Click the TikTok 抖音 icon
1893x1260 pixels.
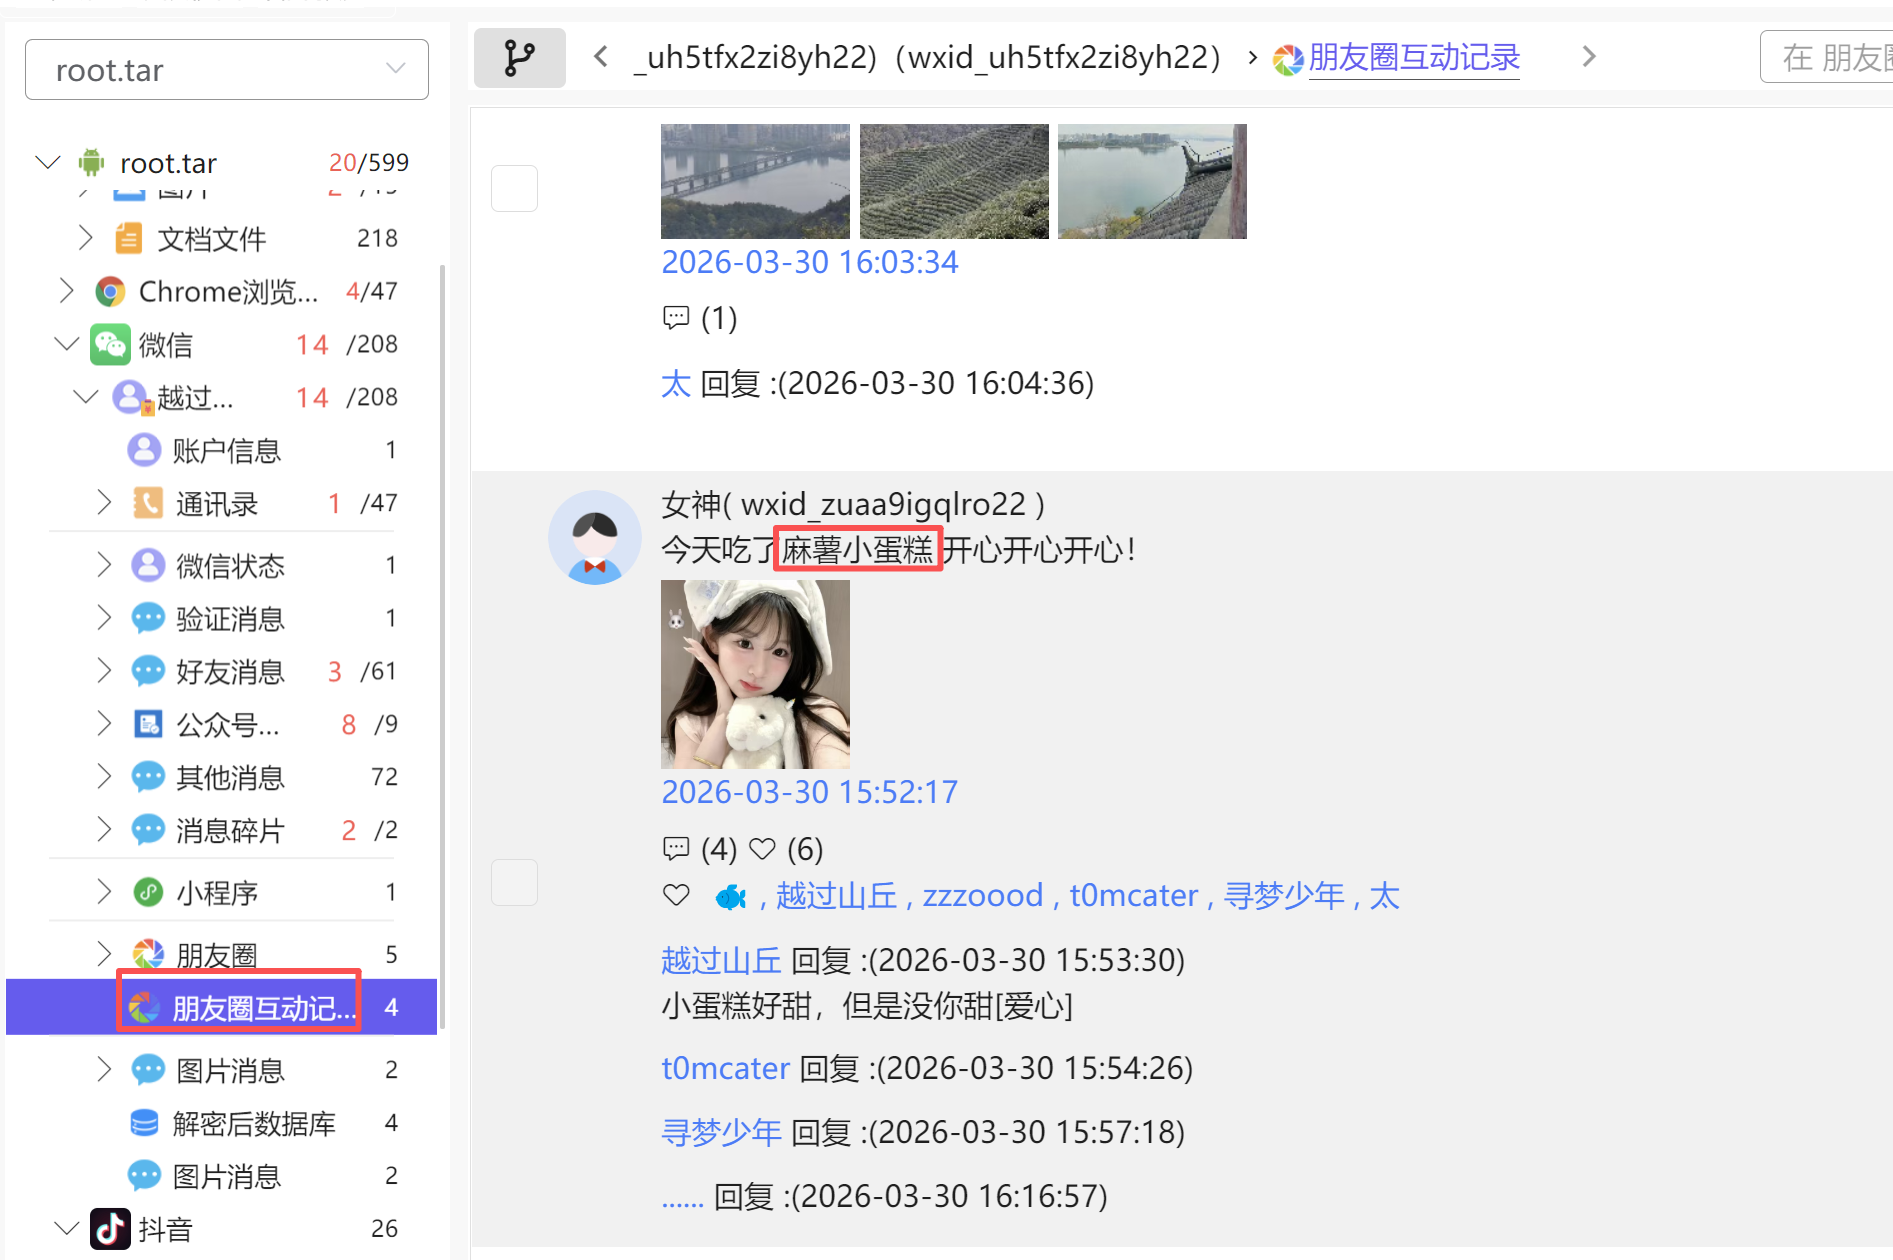tap(110, 1229)
